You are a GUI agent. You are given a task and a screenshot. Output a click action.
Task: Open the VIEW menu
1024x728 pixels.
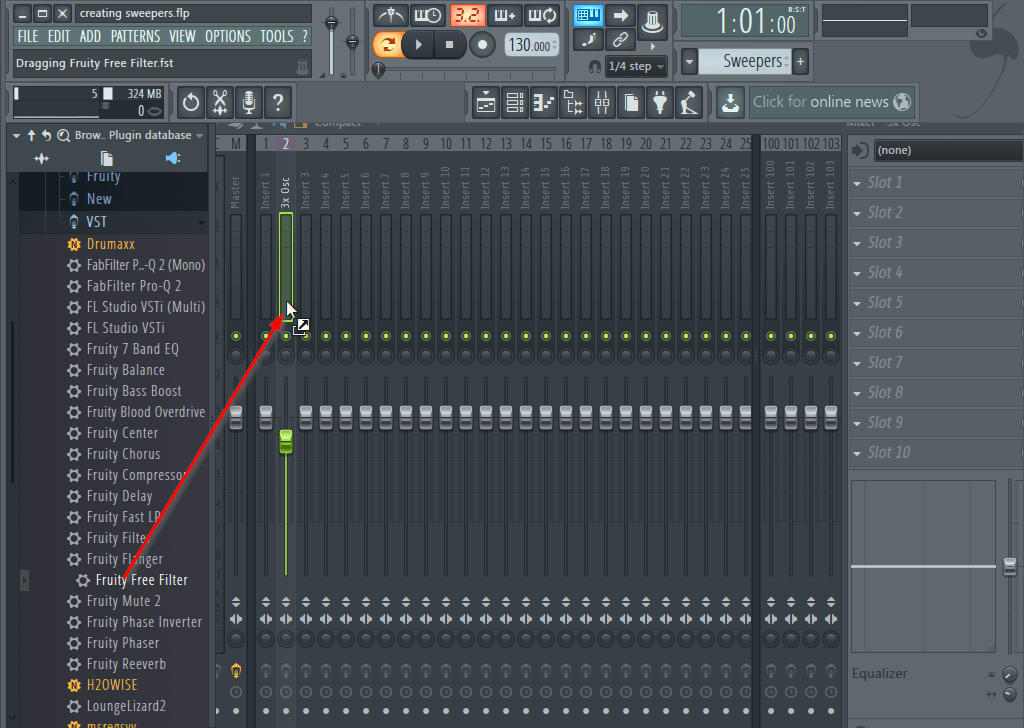click(x=182, y=37)
